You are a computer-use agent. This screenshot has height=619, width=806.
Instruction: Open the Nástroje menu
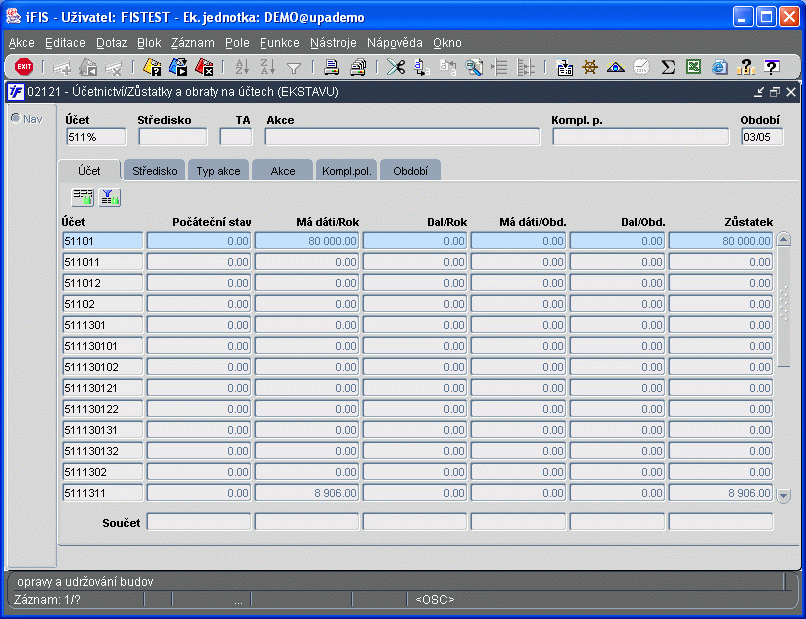pos(333,43)
